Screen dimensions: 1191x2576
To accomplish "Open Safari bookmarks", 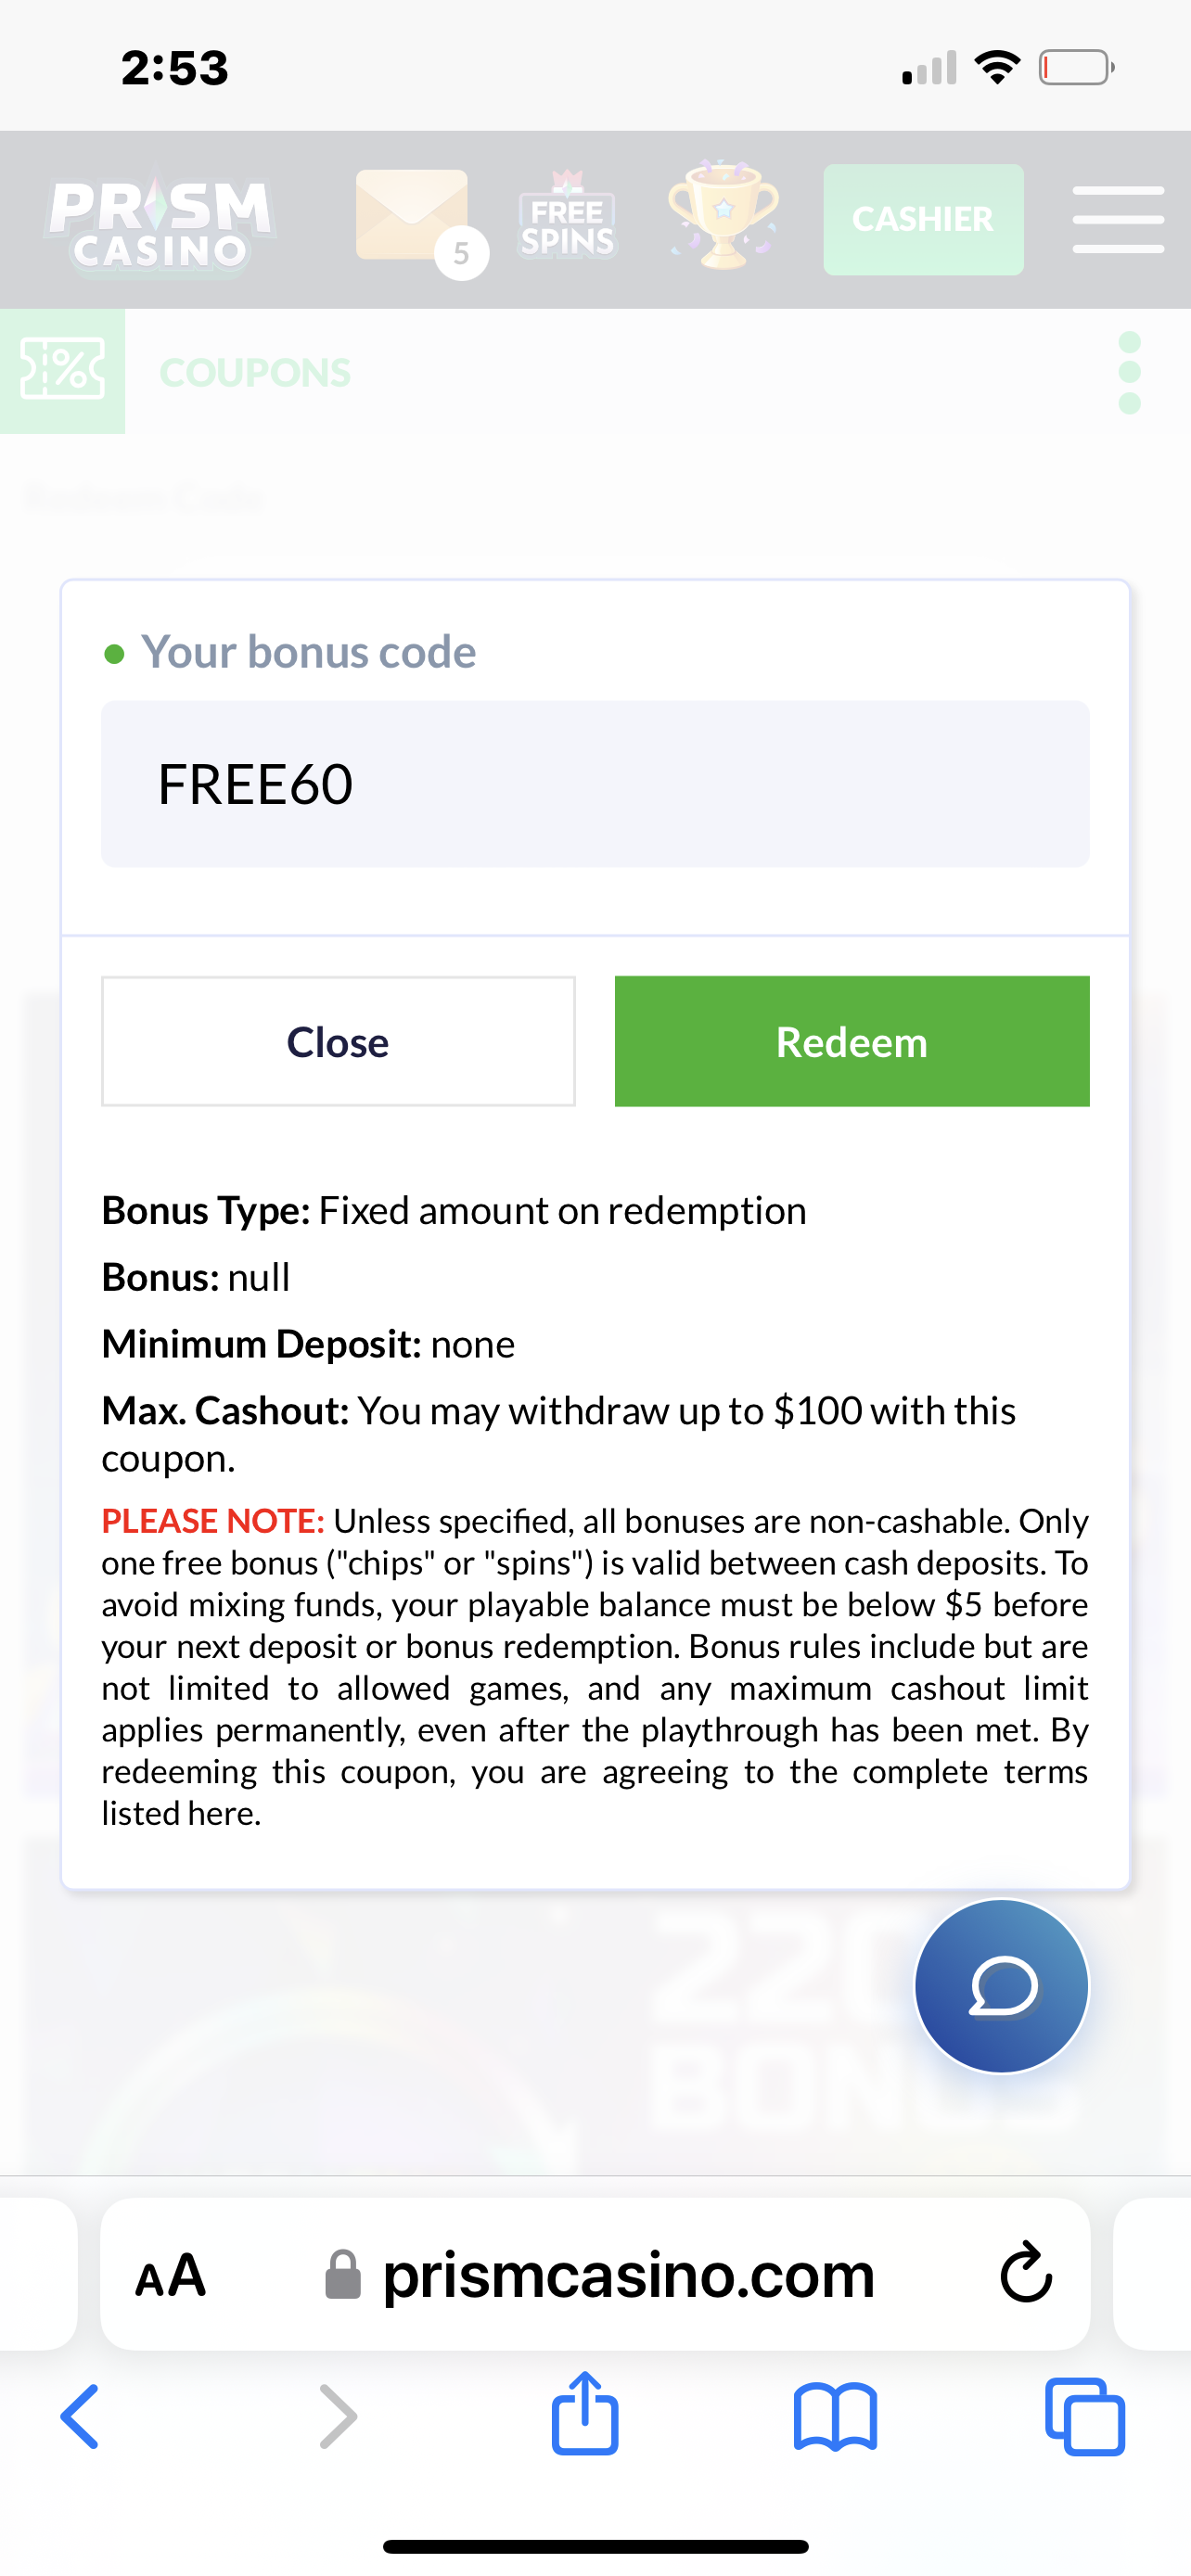I will pos(835,2416).
